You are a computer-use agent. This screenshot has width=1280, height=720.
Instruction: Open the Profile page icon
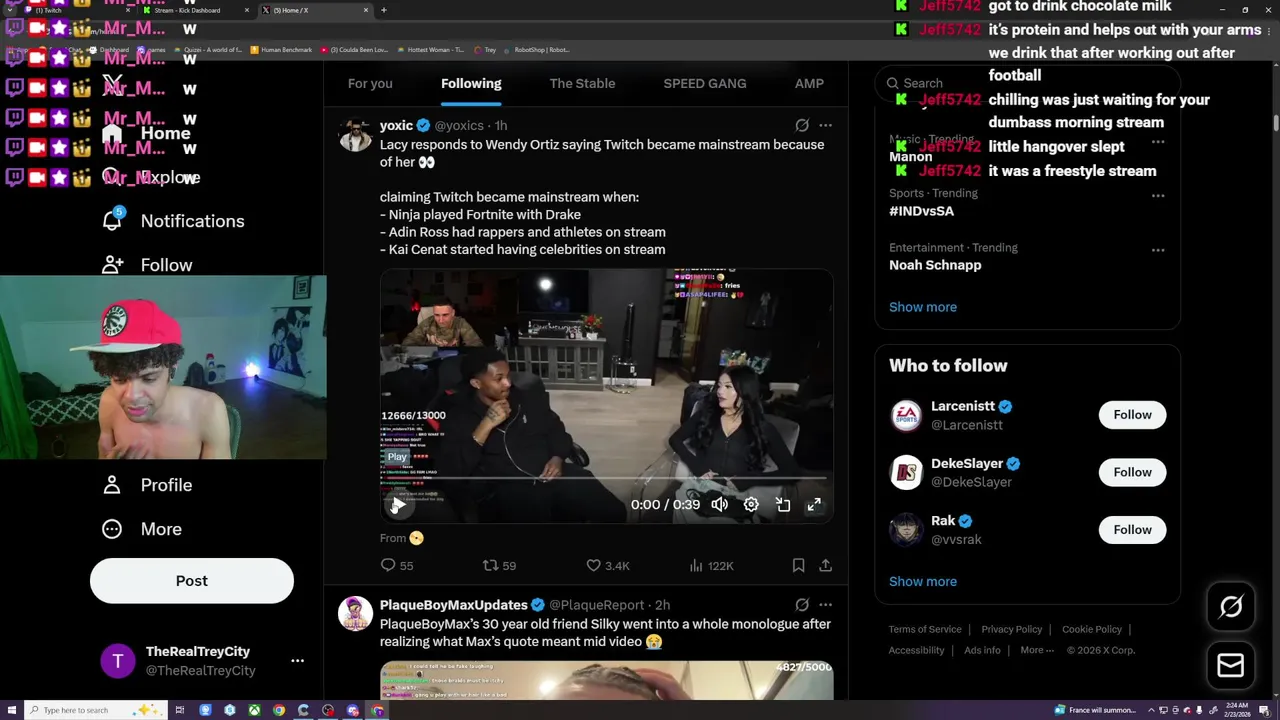coord(112,485)
